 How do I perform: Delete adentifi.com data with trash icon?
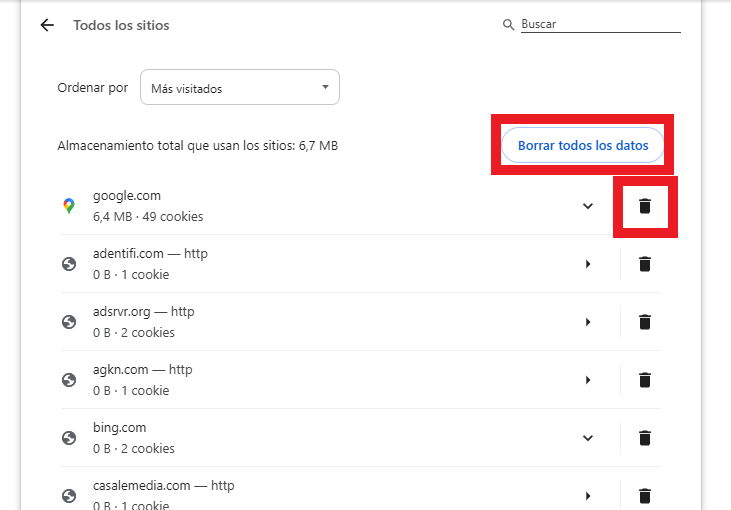click(x=645, y=264)
